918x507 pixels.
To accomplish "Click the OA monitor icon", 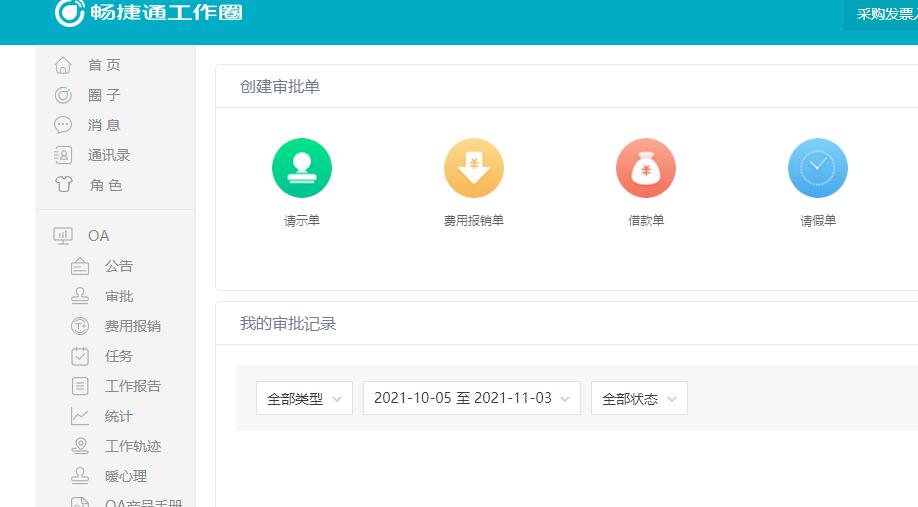I will [63, 236].
